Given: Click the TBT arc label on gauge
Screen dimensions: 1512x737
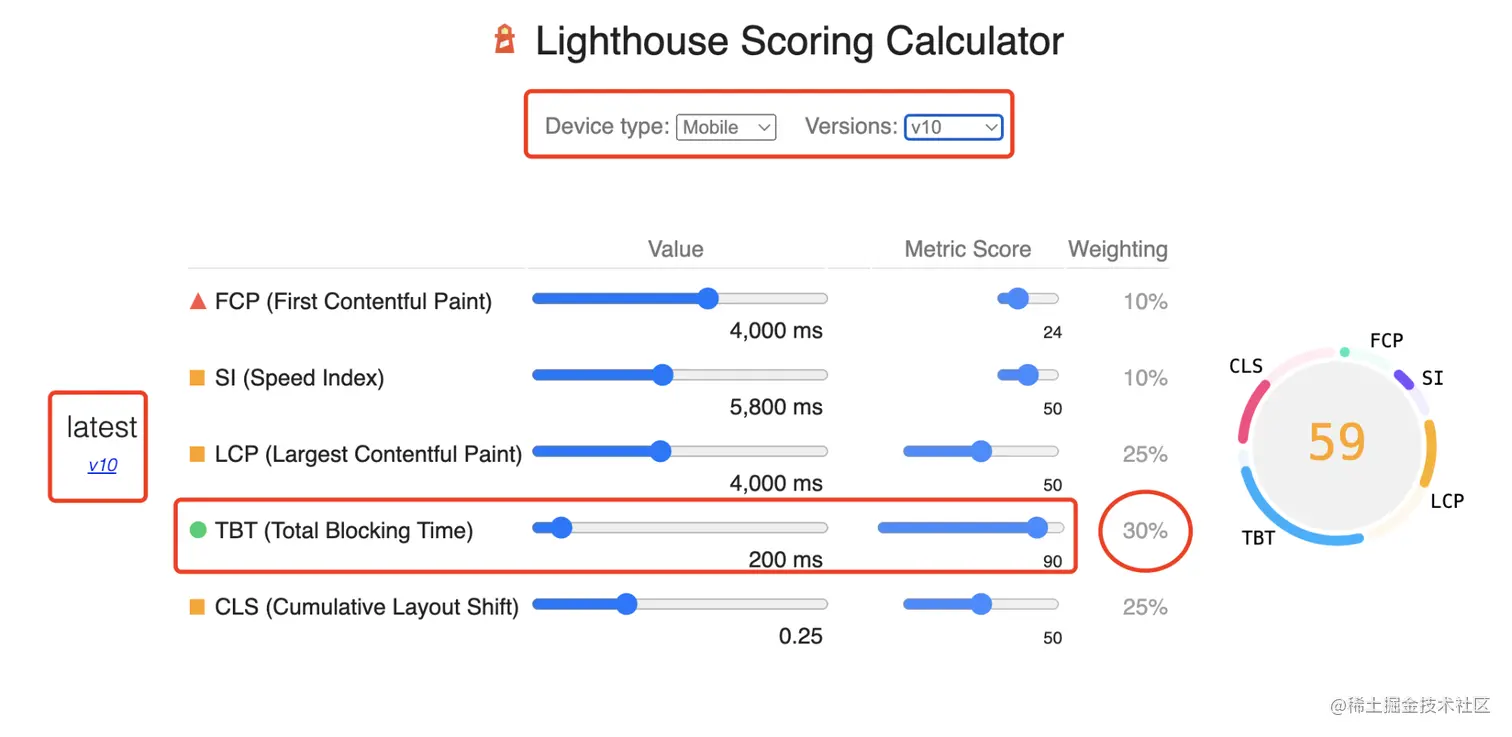Looking at the screenshot, I should [x=1258, y=538].
